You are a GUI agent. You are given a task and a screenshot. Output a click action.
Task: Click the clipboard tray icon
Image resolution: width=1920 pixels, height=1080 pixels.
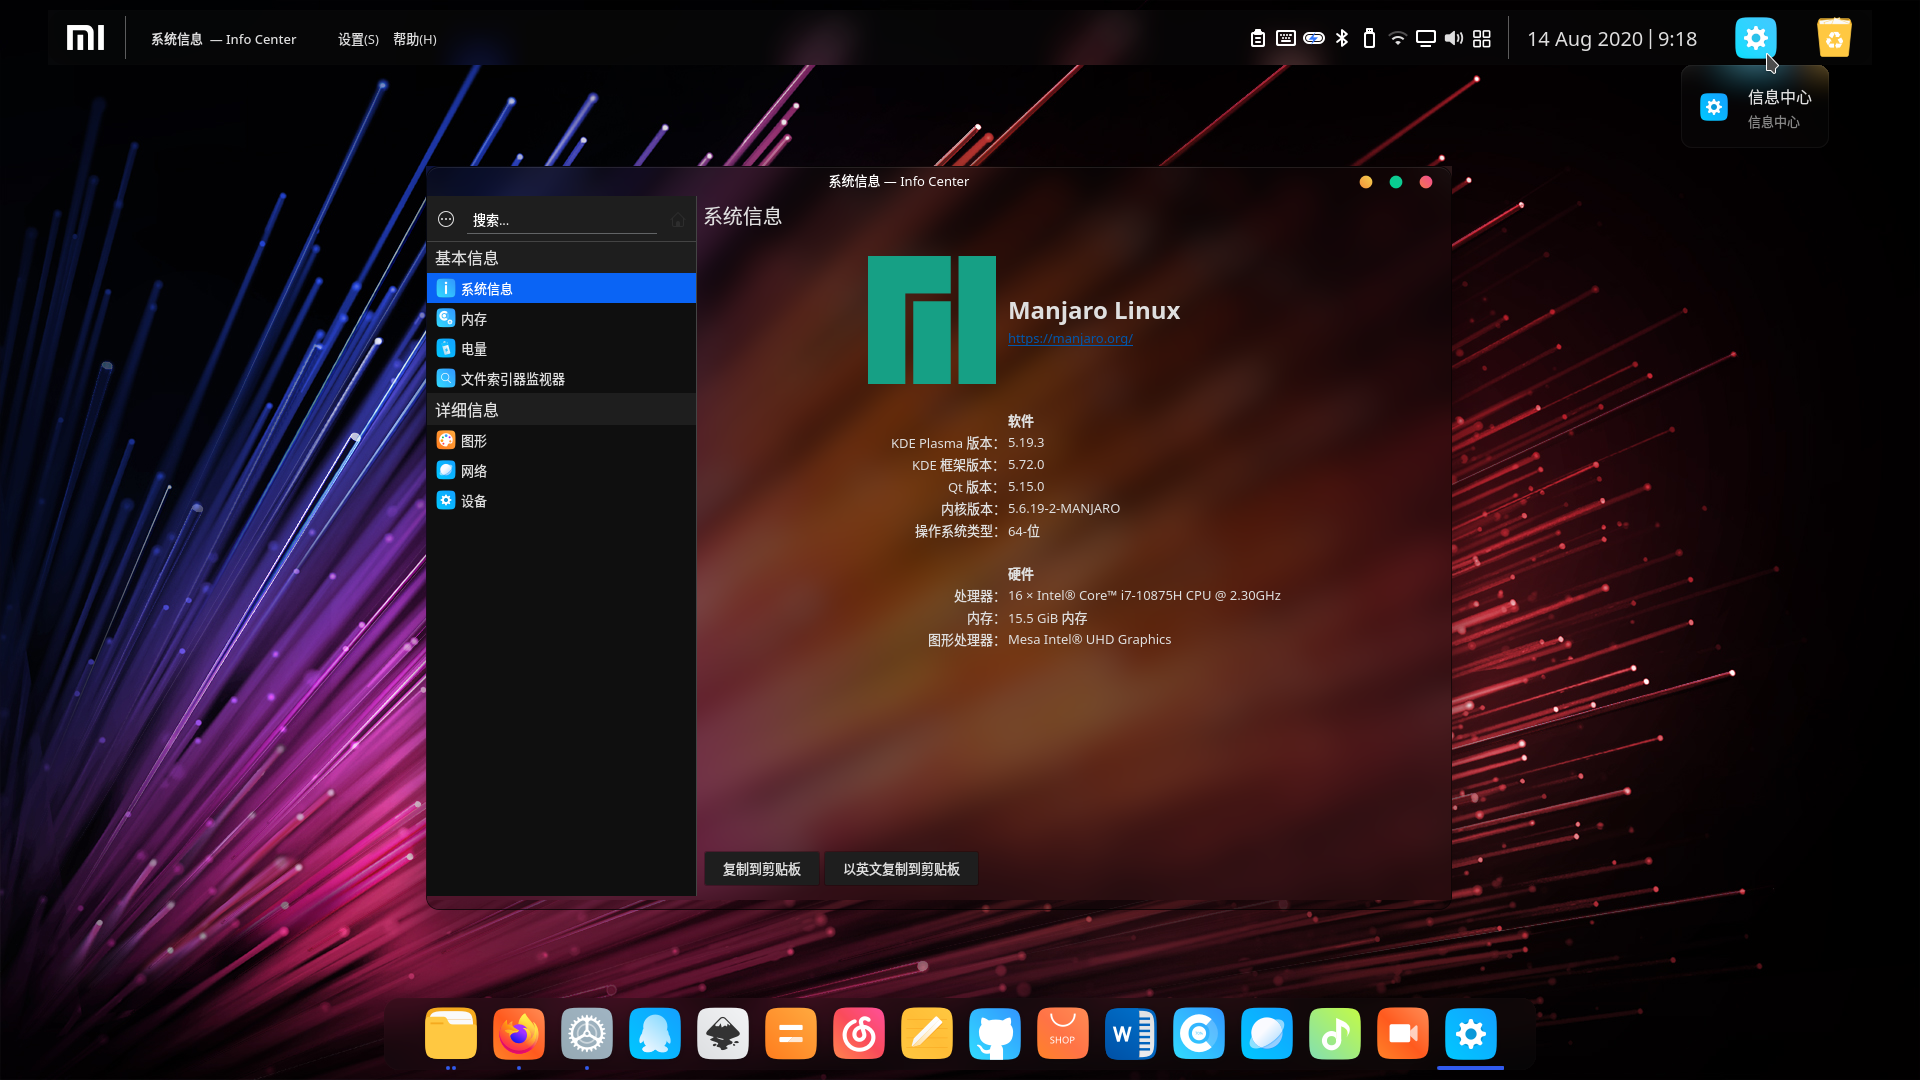point(1258,38)
